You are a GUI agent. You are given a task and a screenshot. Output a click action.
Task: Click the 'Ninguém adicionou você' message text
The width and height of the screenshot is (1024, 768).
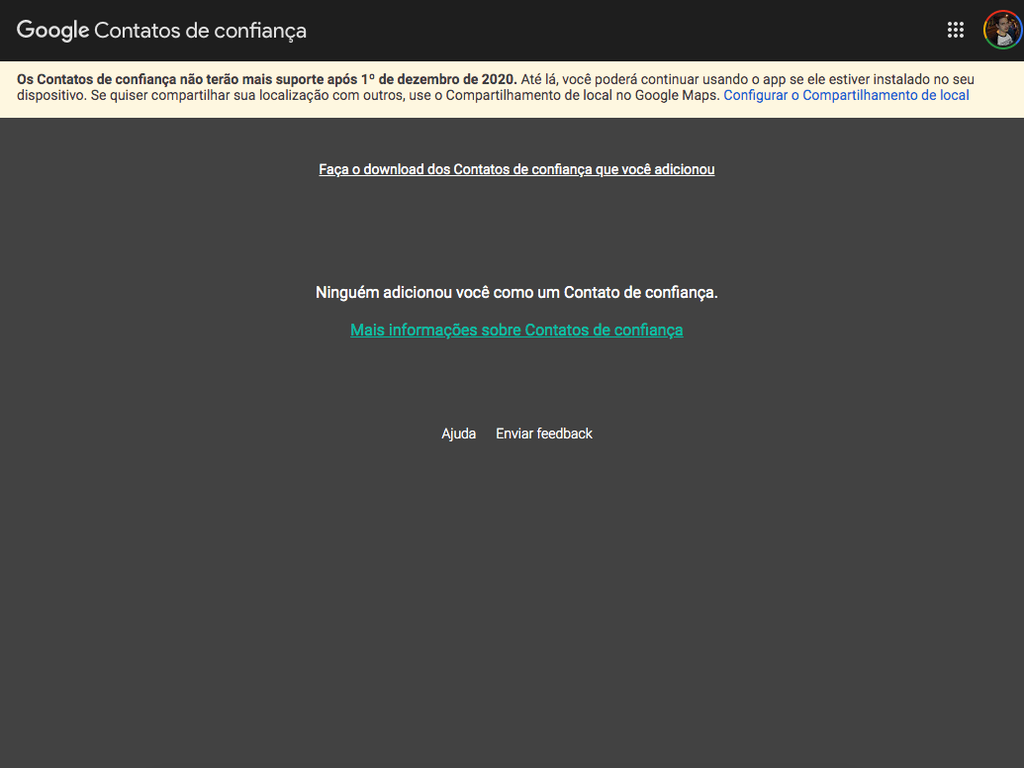point(517,293)
